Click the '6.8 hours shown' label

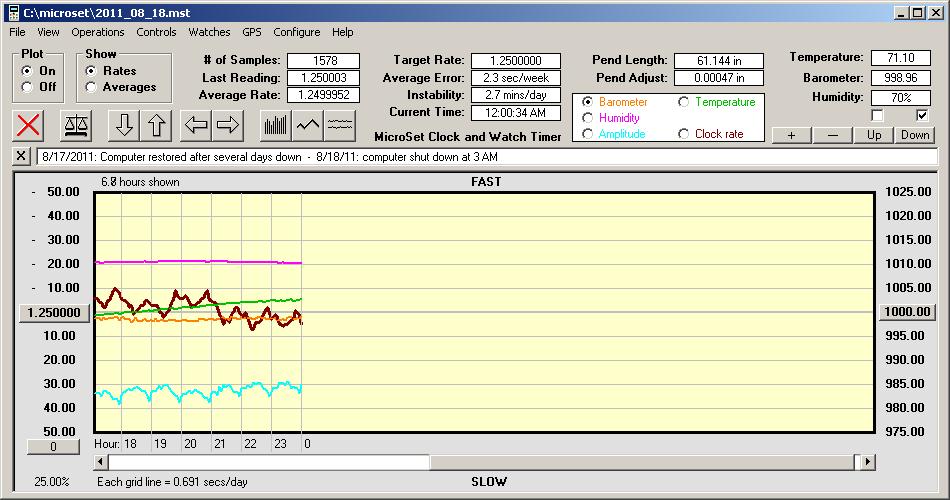click(x=140, y=182)
